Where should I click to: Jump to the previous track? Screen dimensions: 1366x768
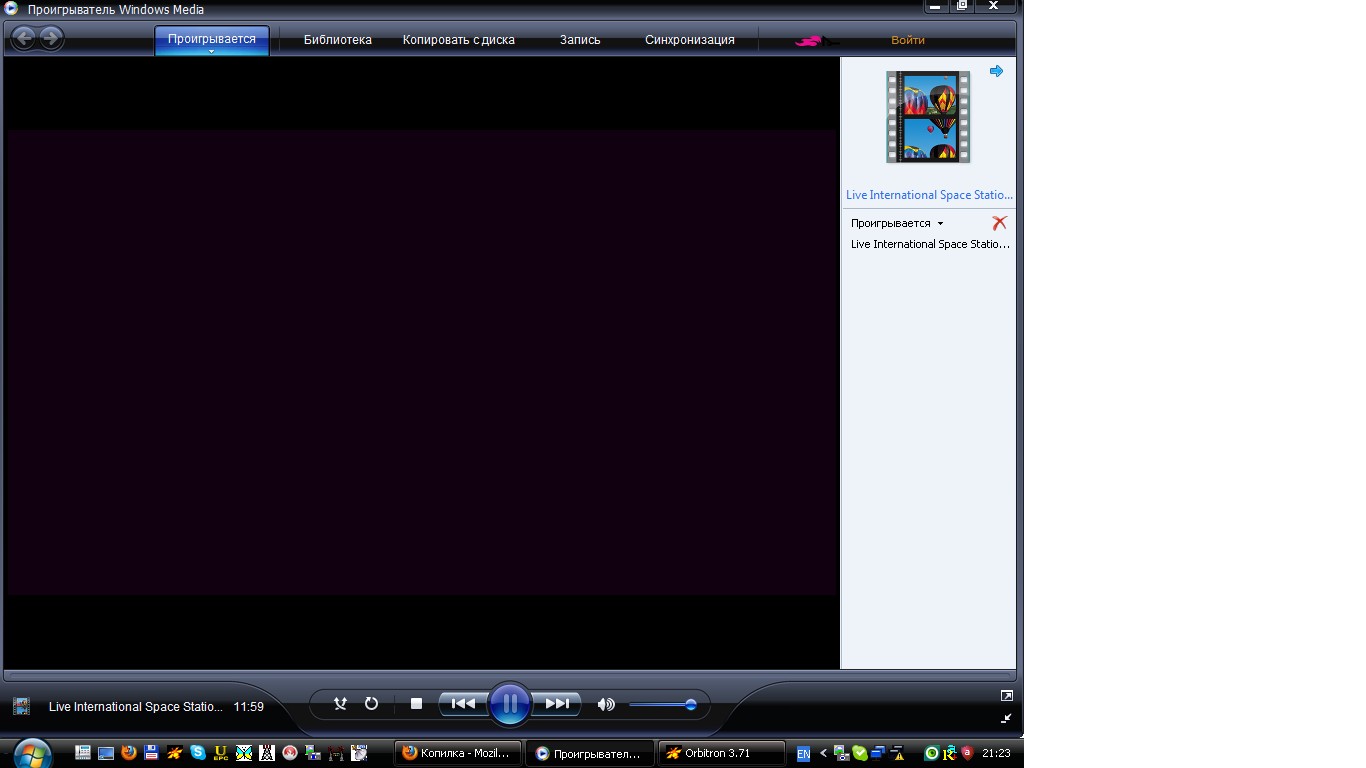462,704
